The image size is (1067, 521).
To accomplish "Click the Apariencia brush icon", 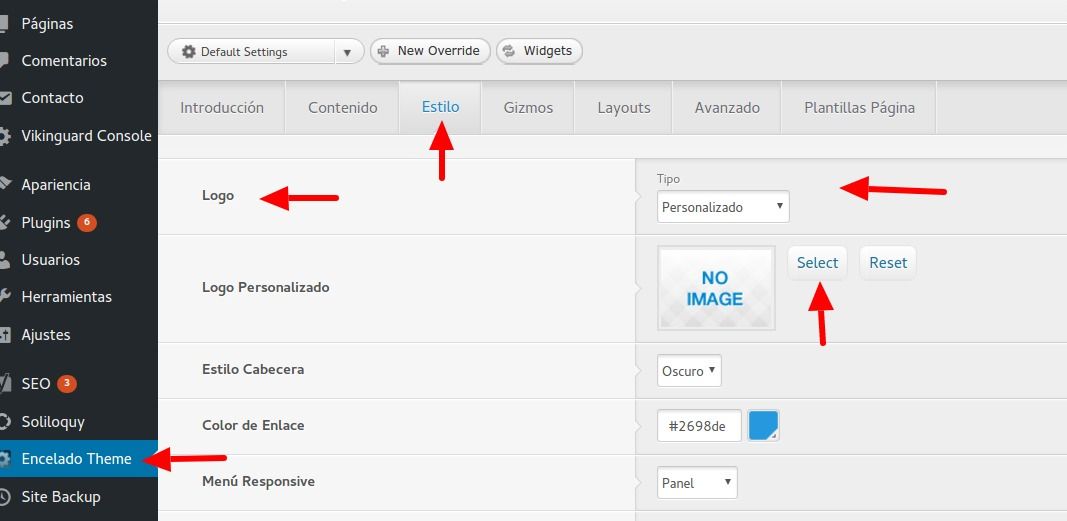I will coord(5,184).
